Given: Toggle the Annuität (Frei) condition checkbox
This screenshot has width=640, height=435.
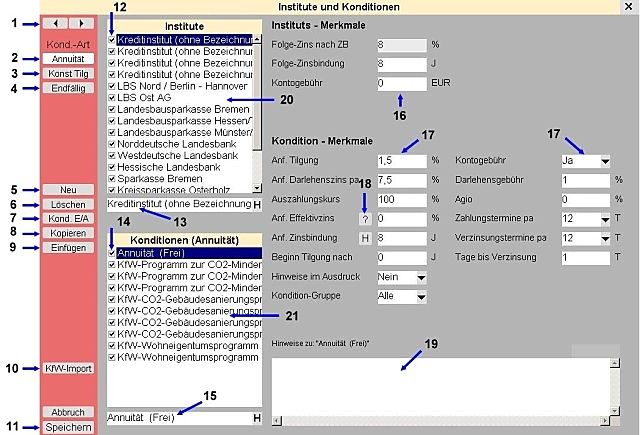Looking at the screenshot, I should (x=112, y=253).
